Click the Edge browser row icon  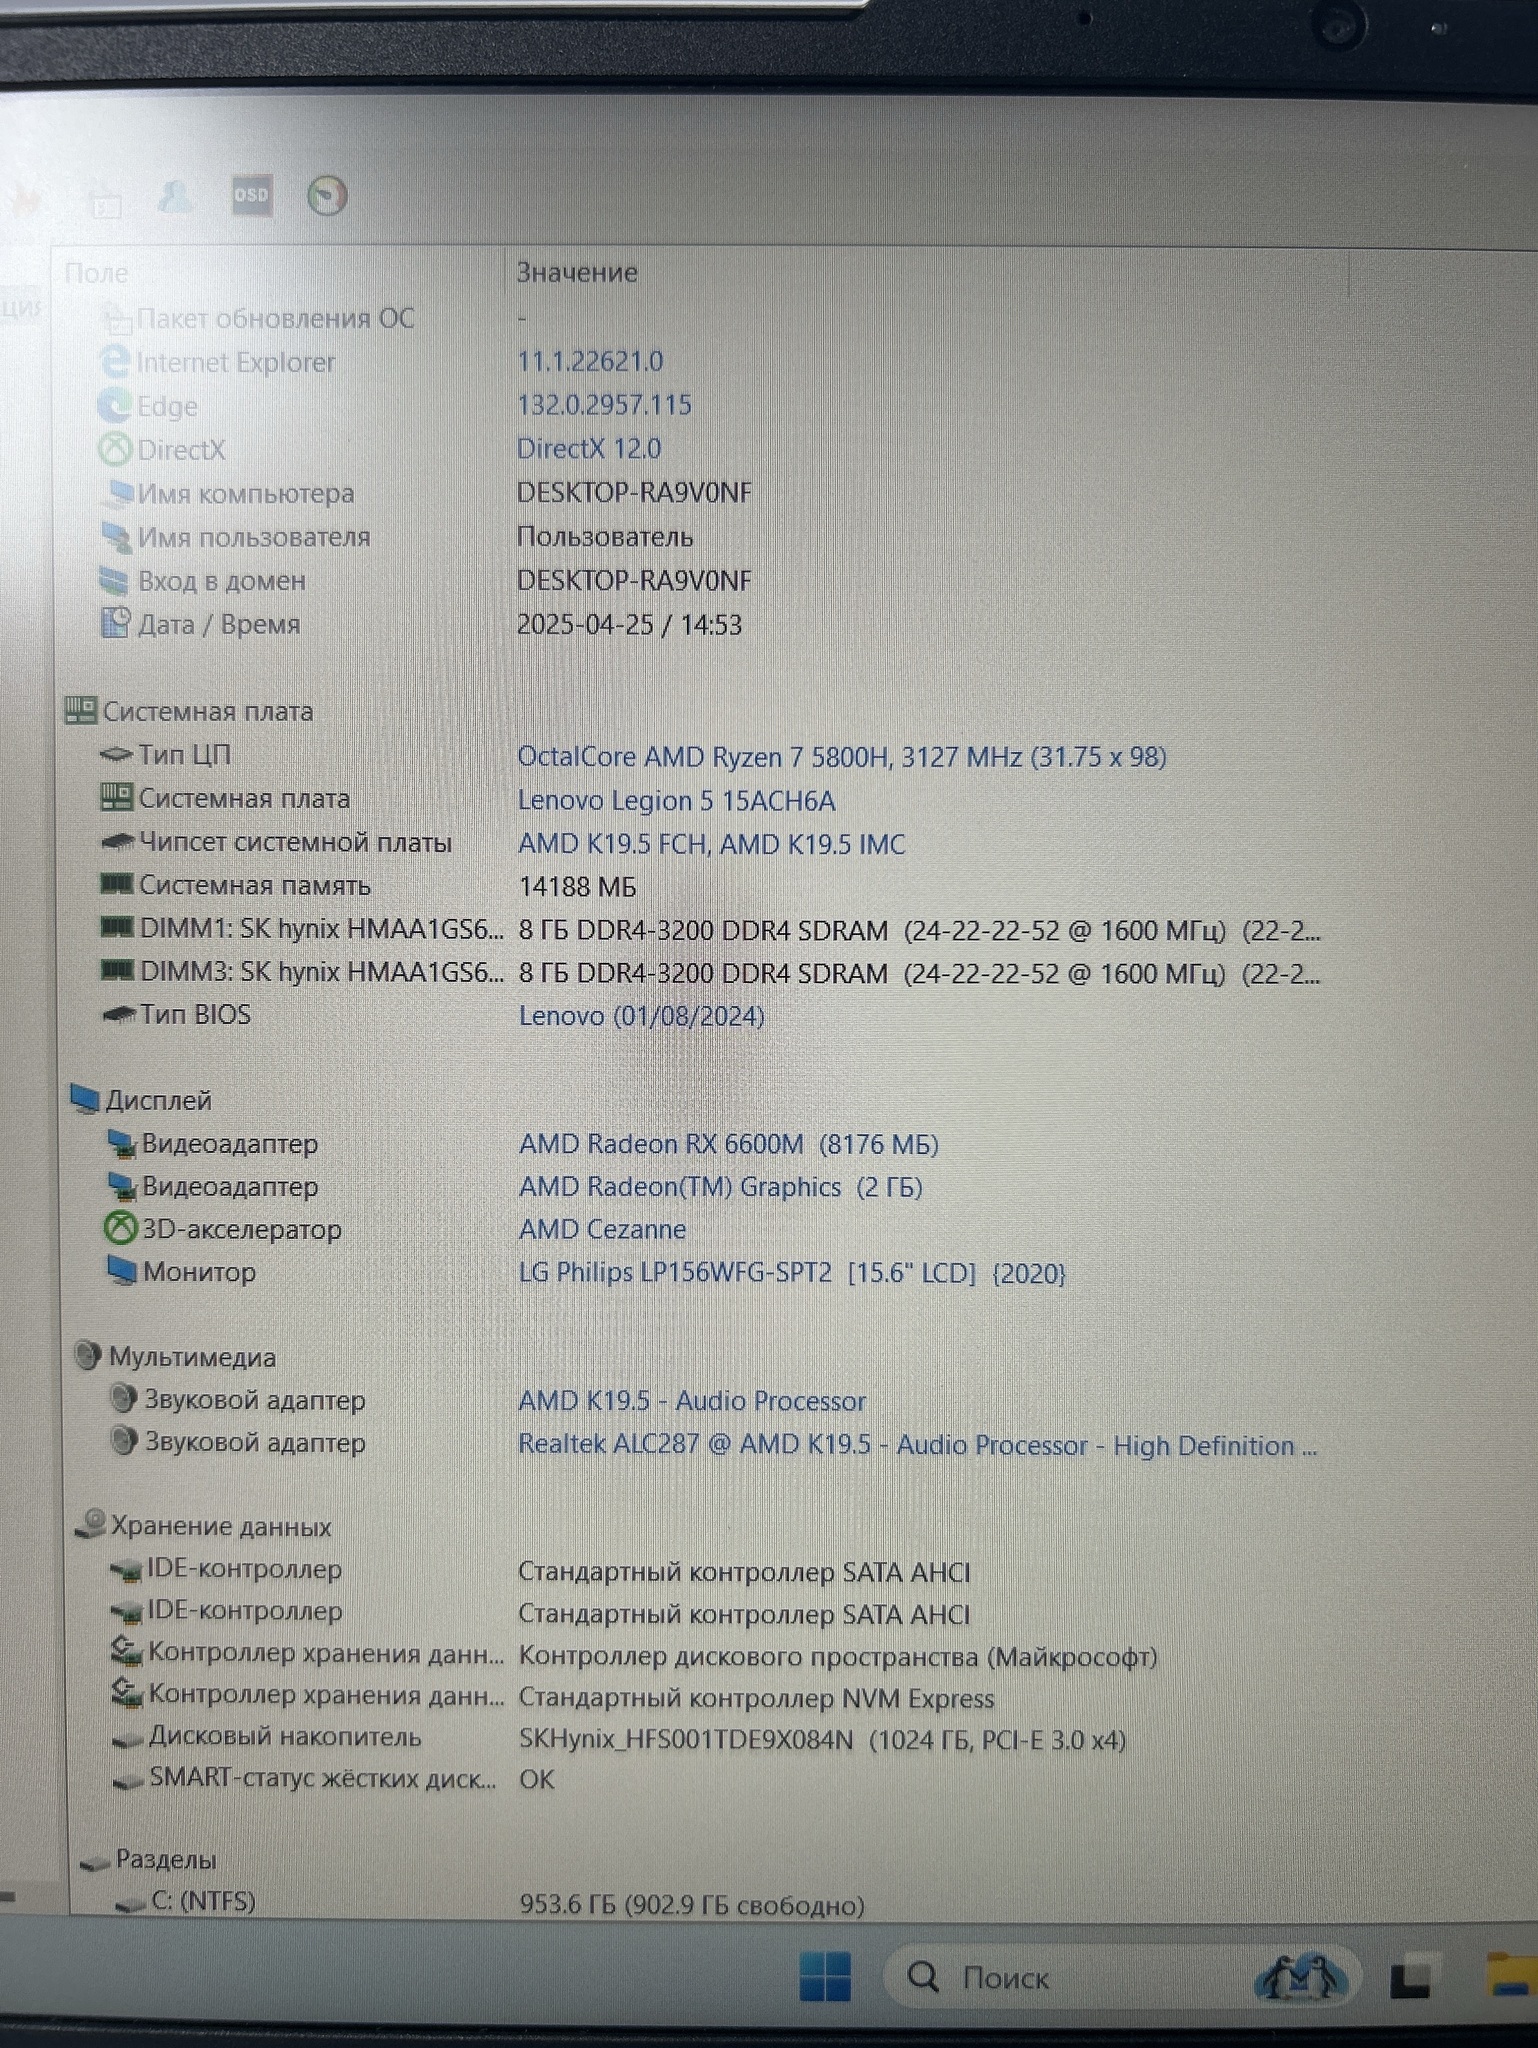click(x=114, y=406)
